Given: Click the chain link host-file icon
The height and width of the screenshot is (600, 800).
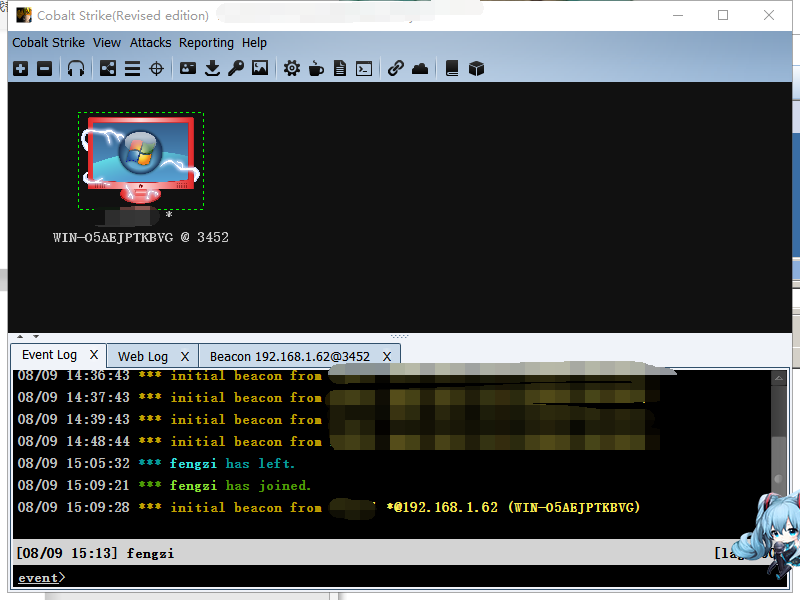Looking at the screenshot, I should [395, 68].
